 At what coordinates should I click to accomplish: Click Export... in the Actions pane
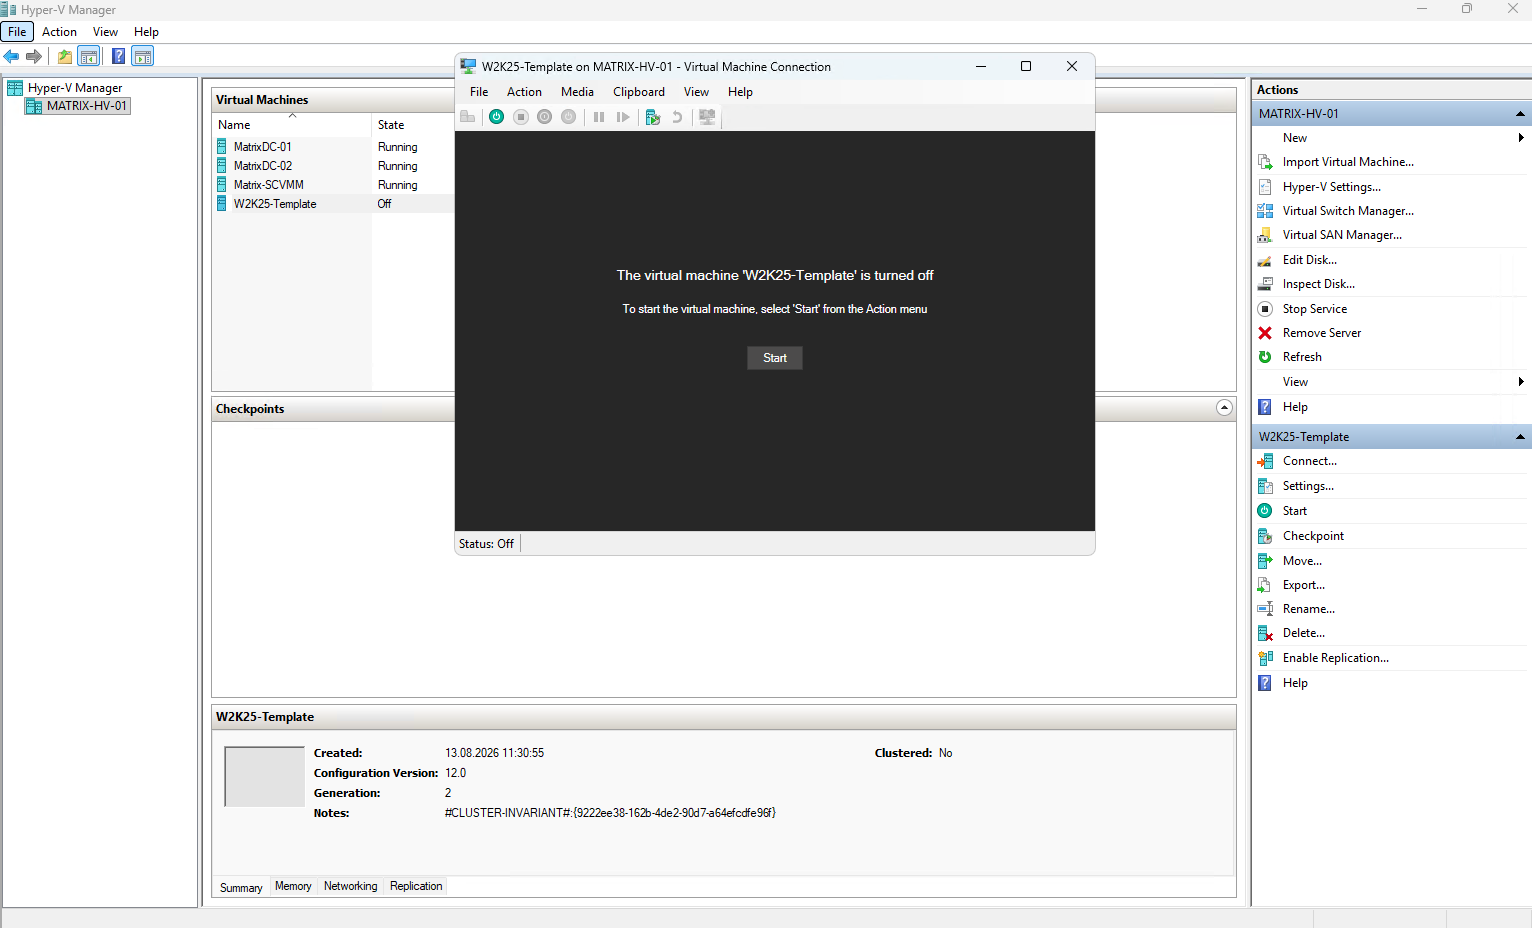point(1304,585)
